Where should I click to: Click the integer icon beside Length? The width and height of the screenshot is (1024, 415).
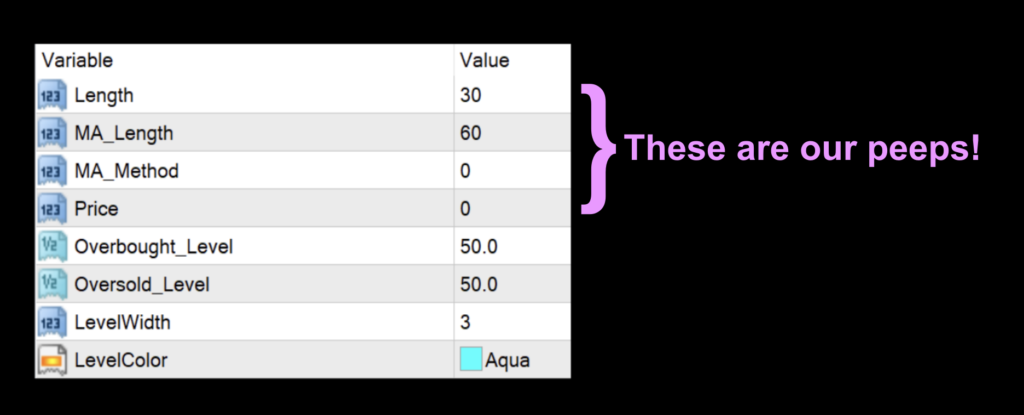tap(51, 96)
